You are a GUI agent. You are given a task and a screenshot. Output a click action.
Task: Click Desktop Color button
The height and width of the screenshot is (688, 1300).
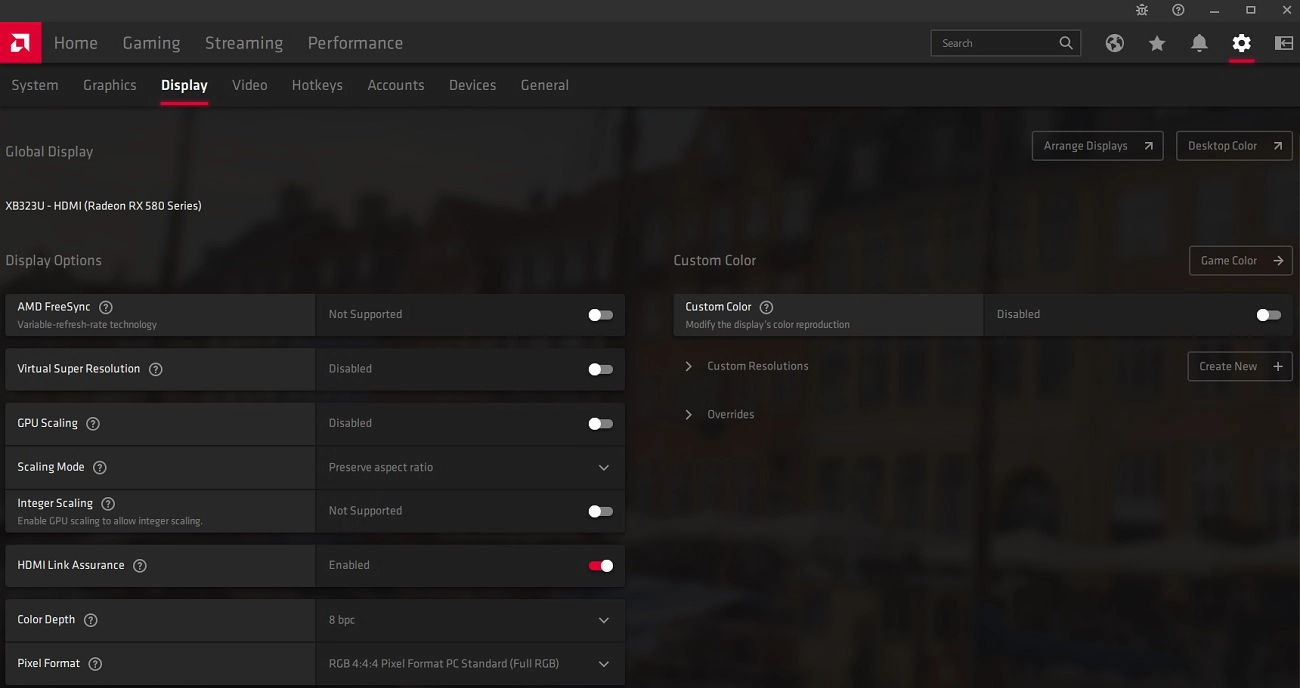click(1234, 146)
